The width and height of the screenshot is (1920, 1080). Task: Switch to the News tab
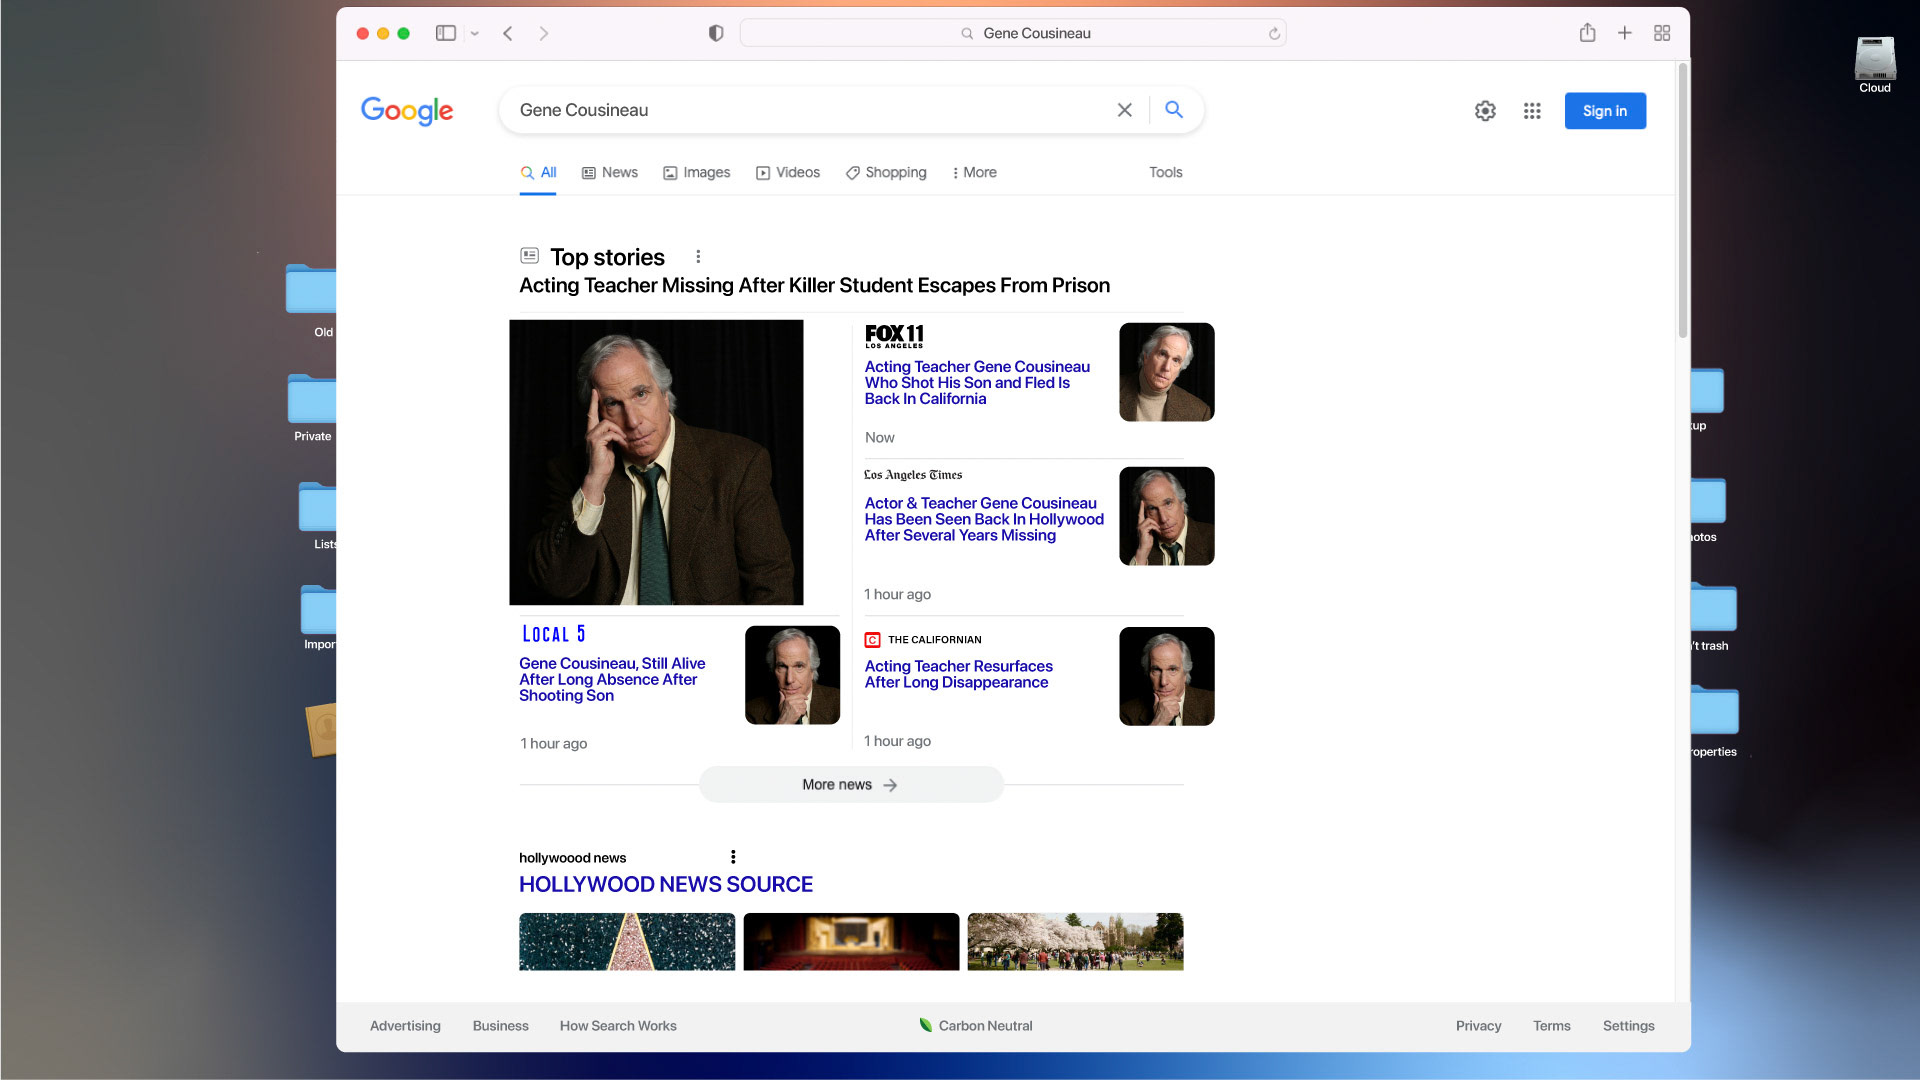[x=610, y=173]
